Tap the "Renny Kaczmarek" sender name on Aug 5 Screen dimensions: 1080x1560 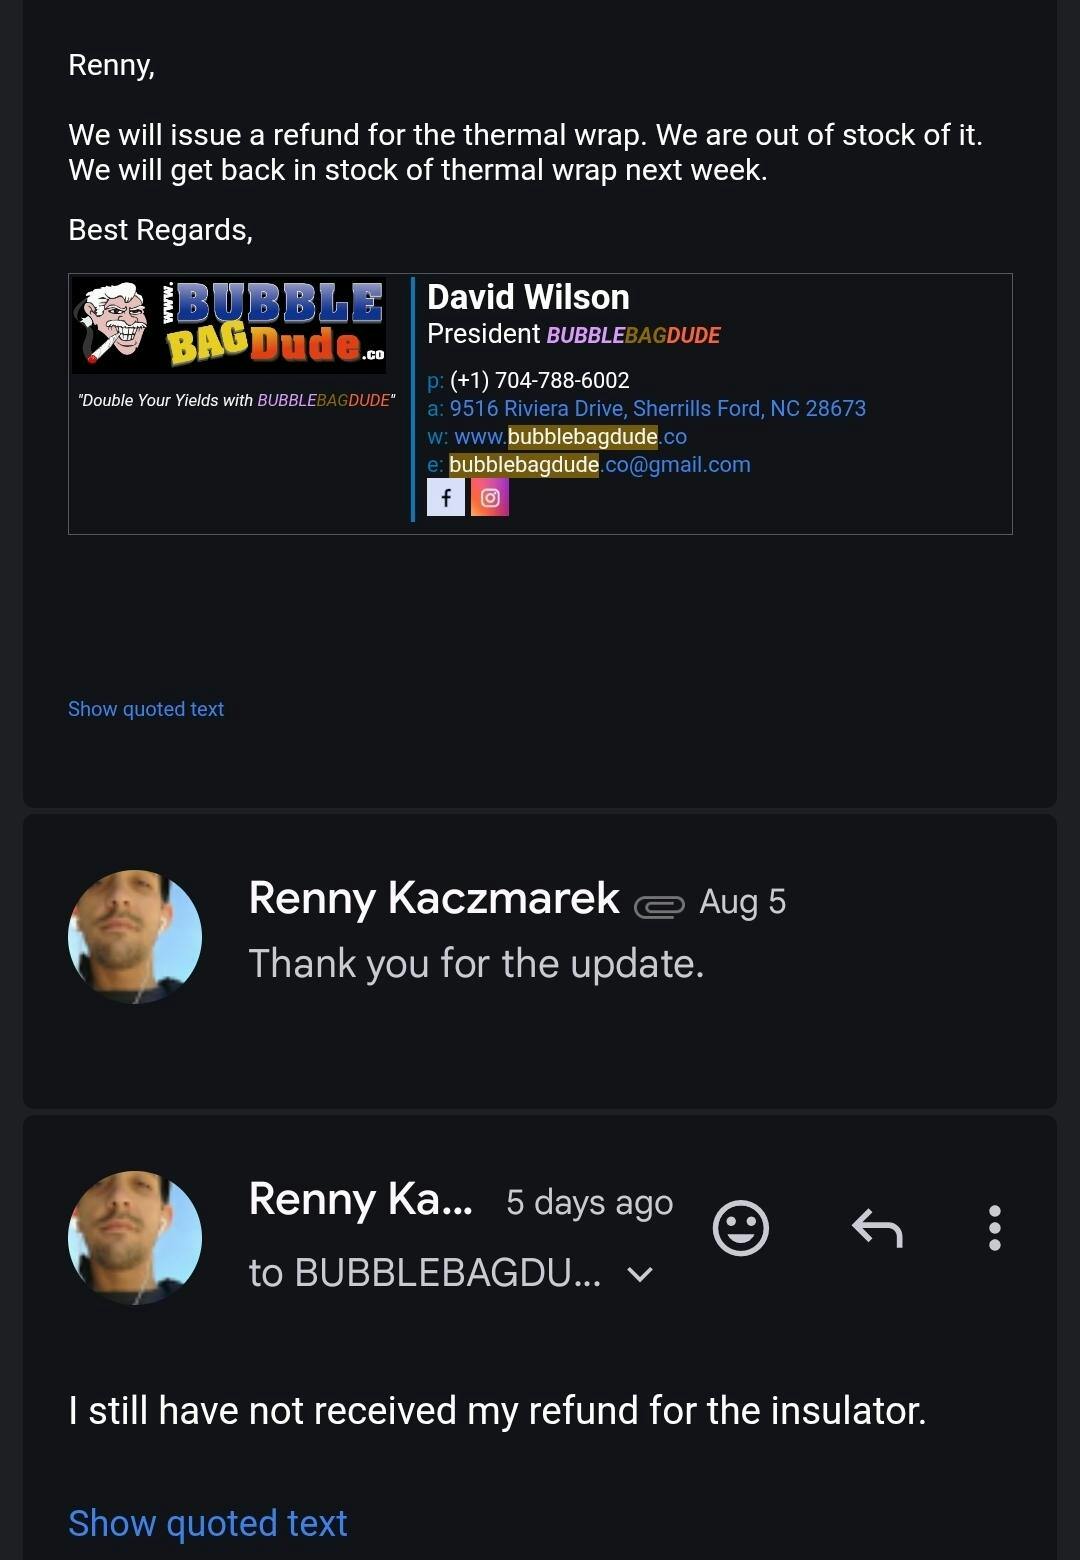434,898
